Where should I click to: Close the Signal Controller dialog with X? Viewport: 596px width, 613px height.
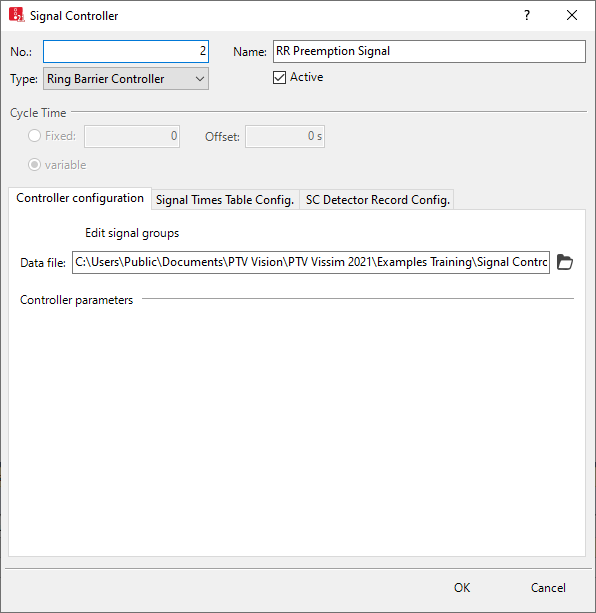coord(572,15)
